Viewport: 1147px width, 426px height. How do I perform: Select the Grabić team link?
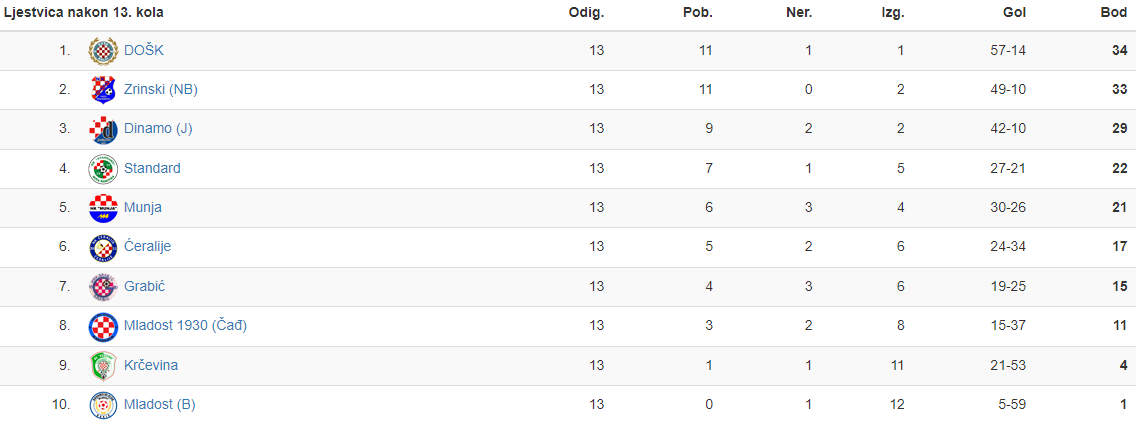point(145,287)
